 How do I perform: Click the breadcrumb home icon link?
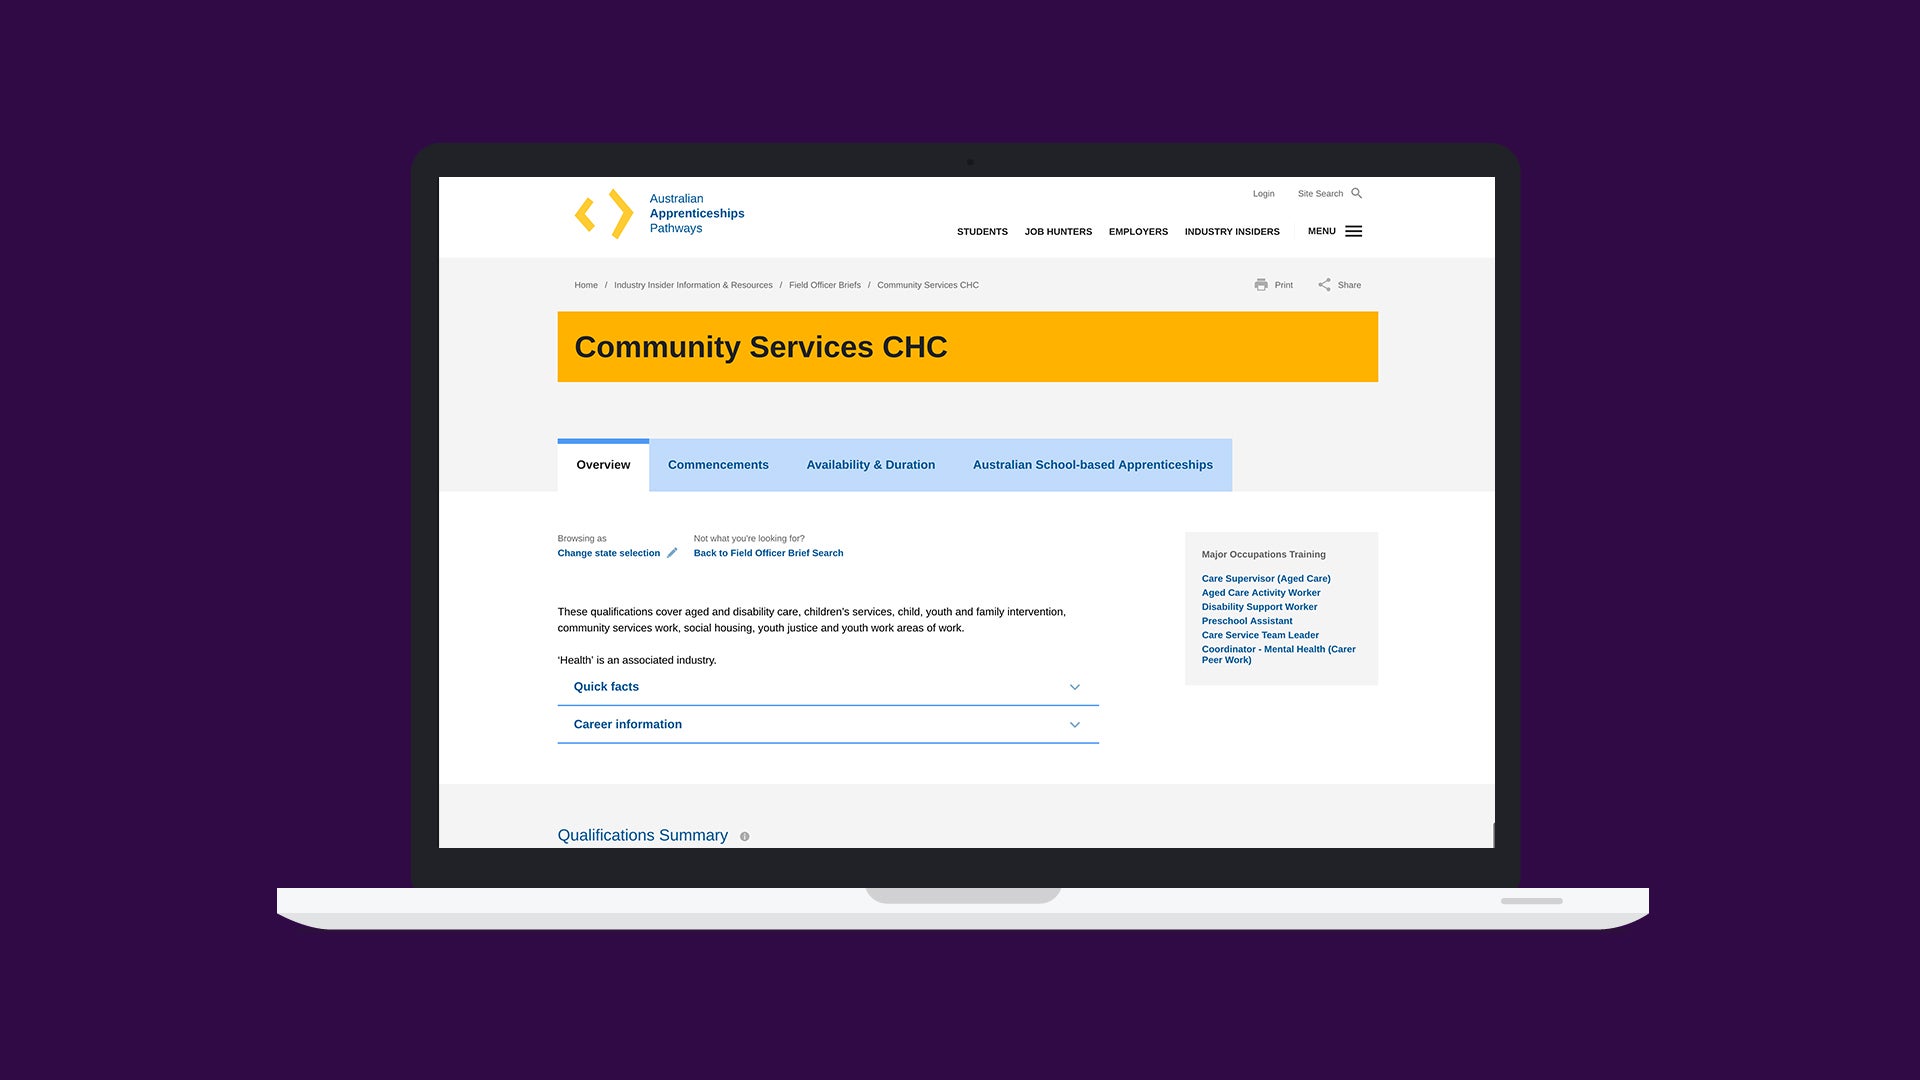pyautogui.click(x=585, y=285)
